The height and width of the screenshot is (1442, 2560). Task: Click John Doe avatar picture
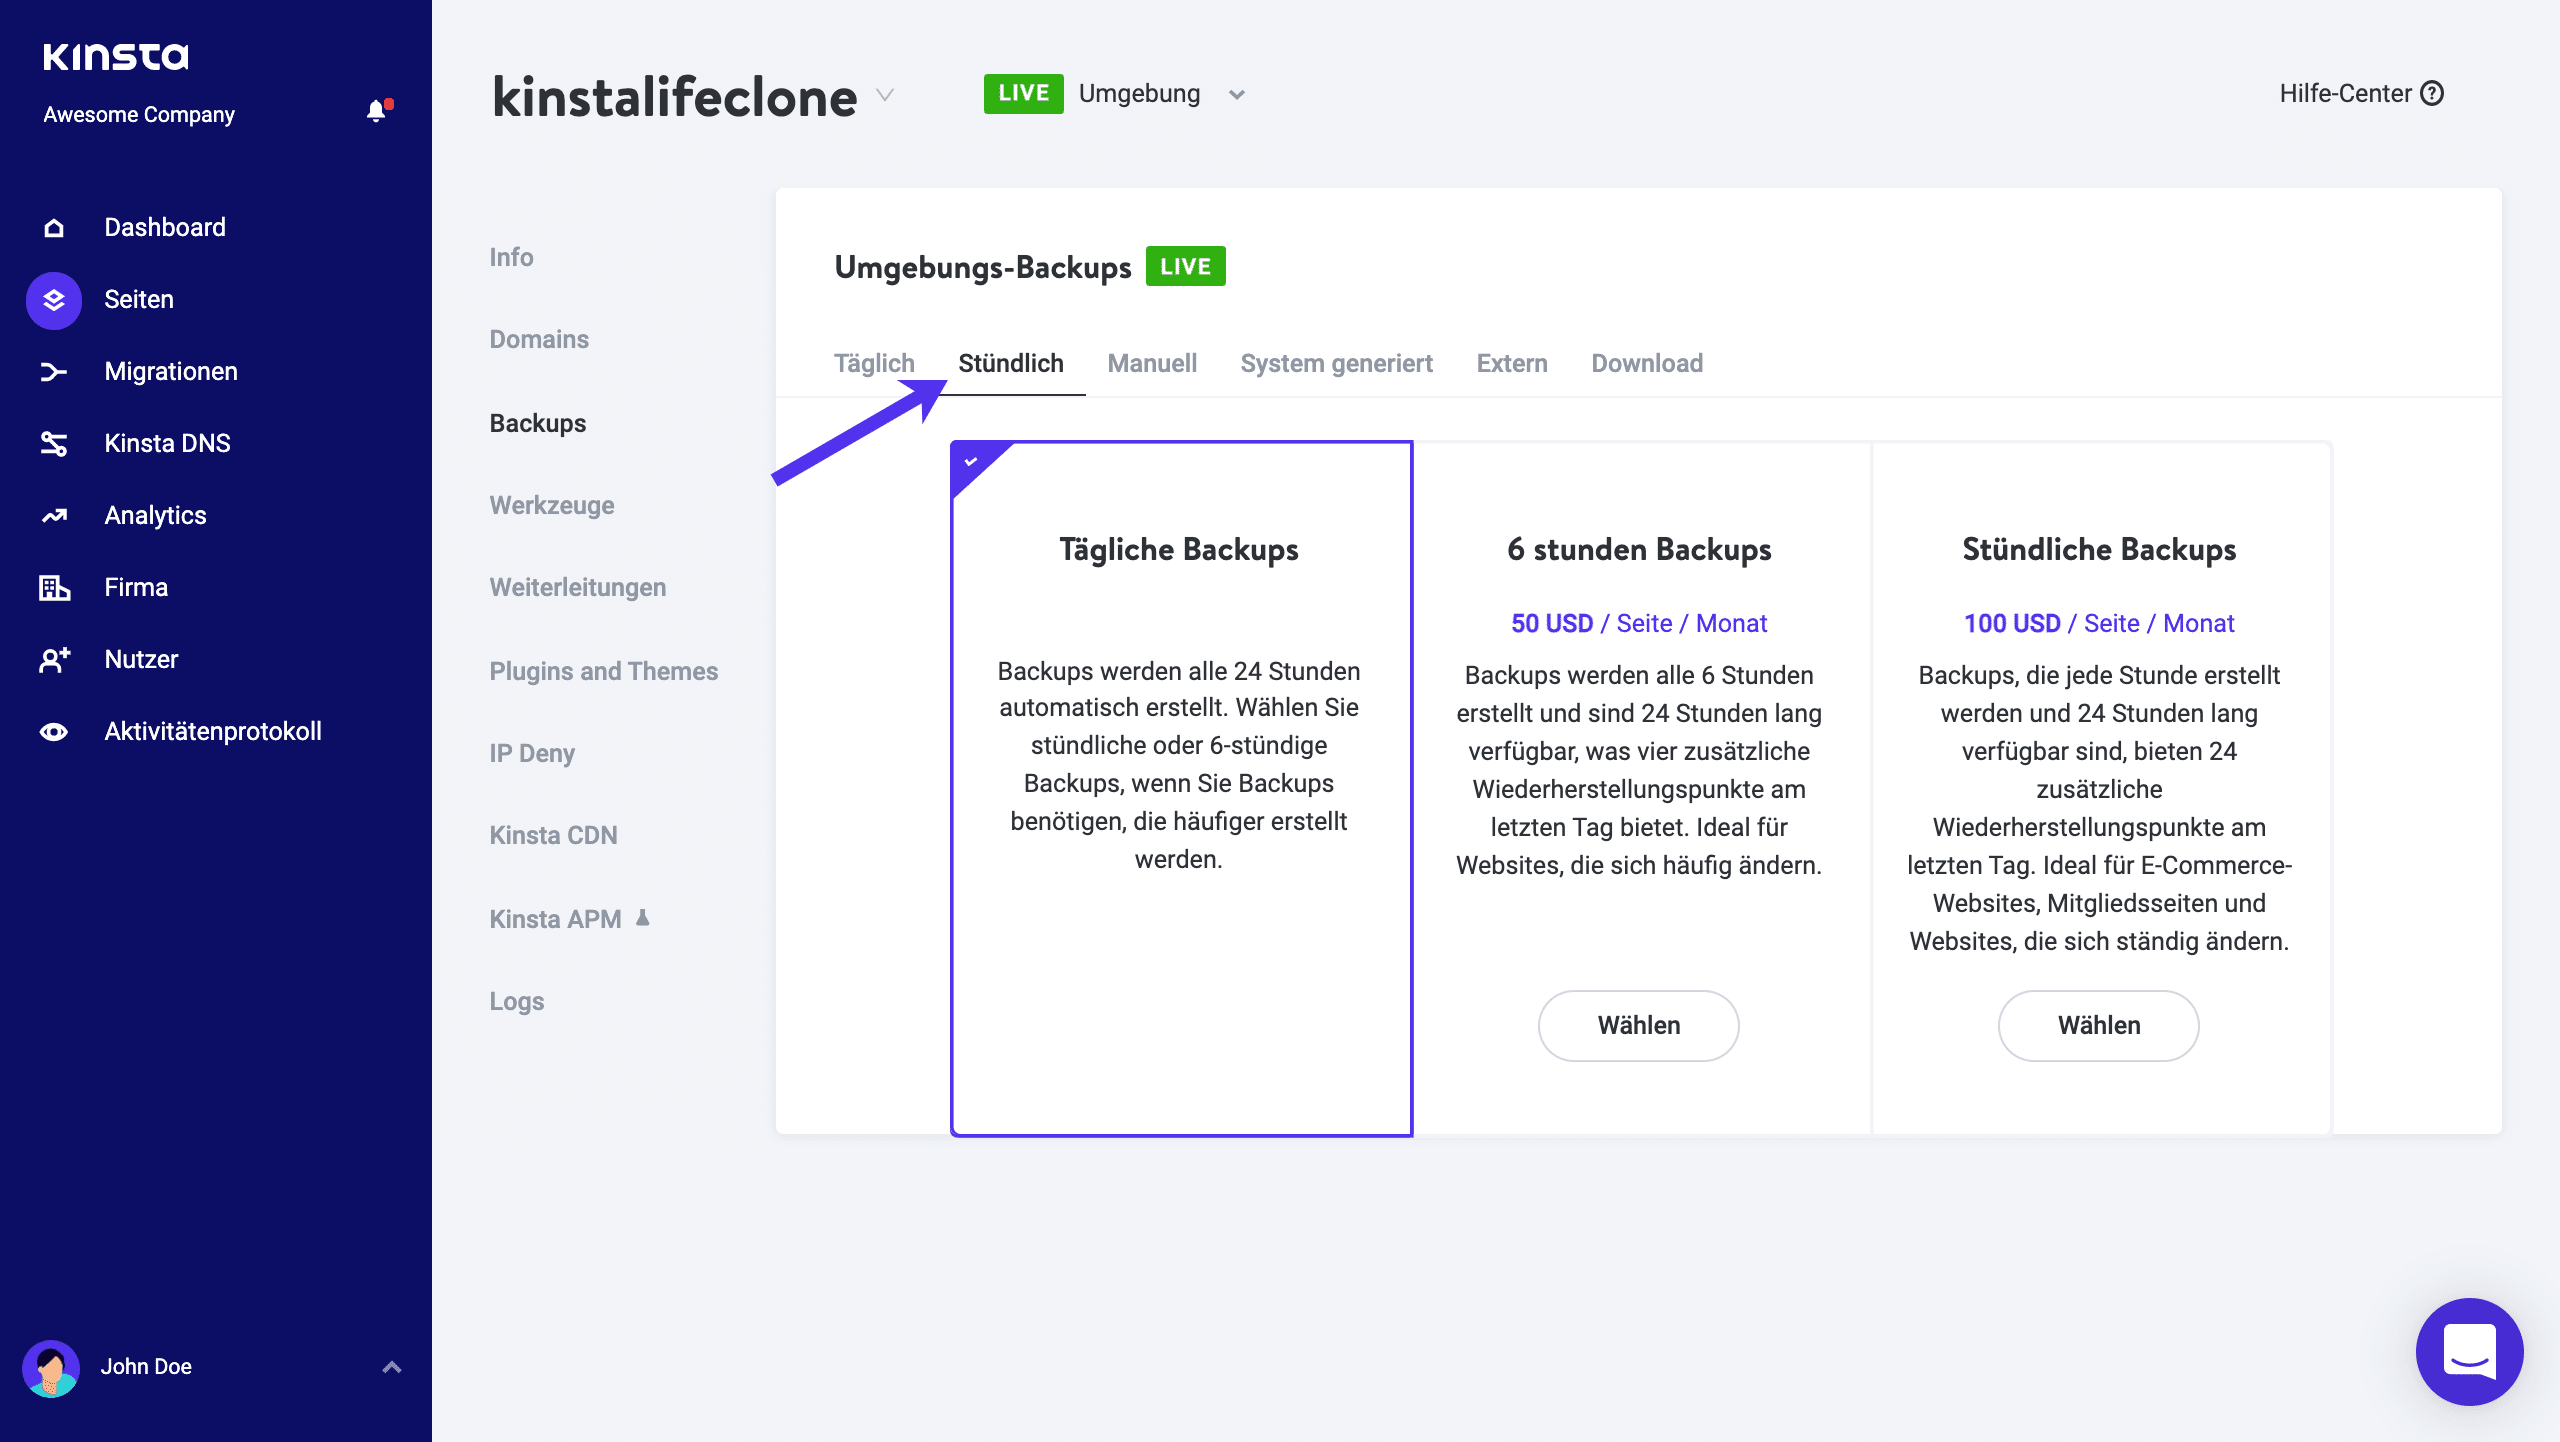click(51, 1367)
